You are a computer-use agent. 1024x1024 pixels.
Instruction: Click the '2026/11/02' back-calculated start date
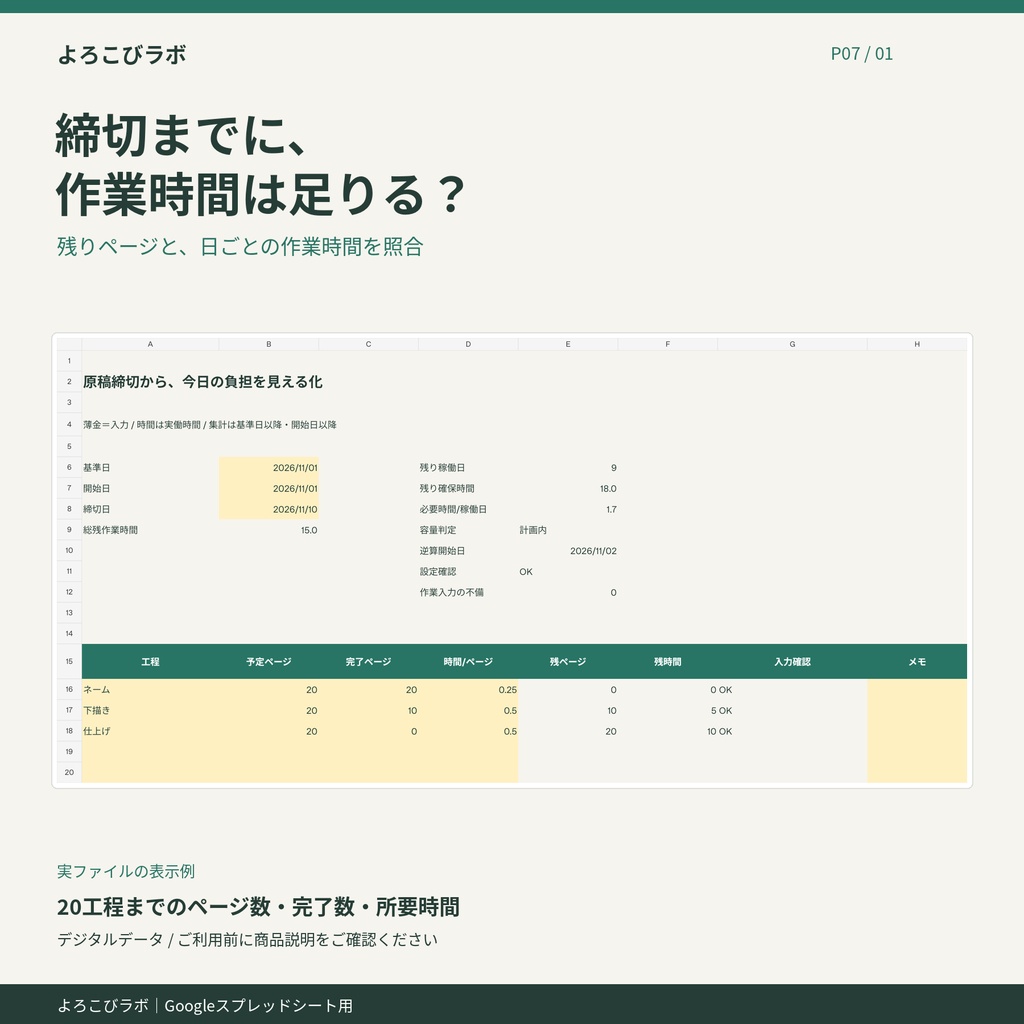tap(593, 551)
